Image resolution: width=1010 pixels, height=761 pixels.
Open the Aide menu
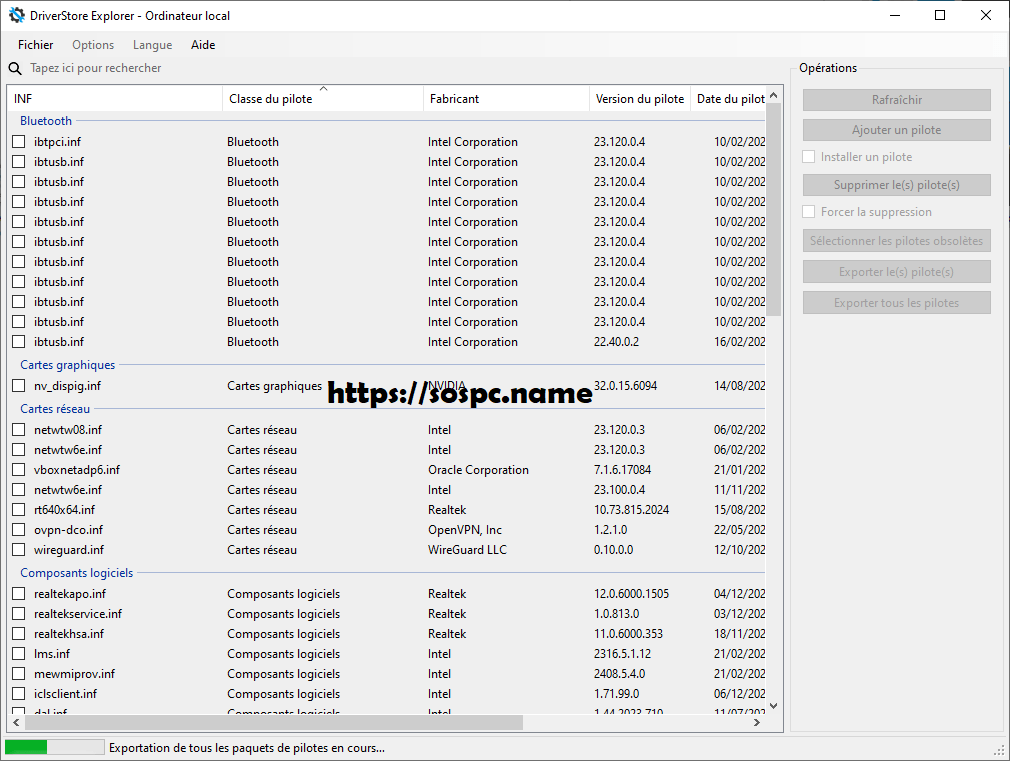click(x=203, y=45)
